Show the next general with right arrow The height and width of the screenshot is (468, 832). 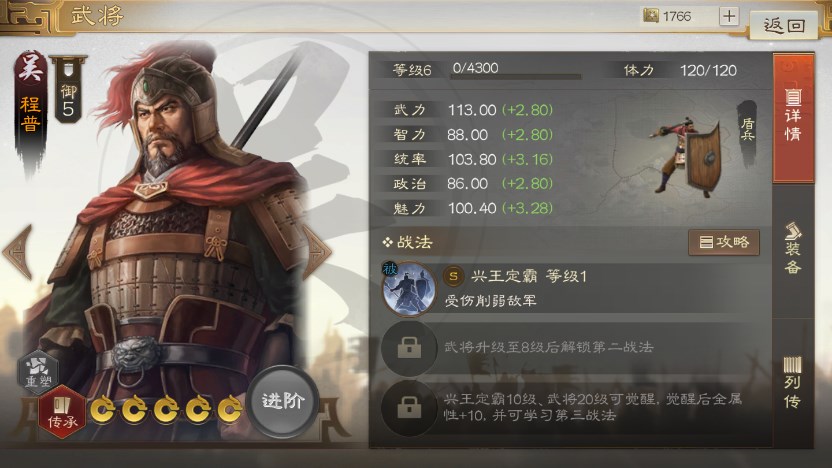pos(316,252)
